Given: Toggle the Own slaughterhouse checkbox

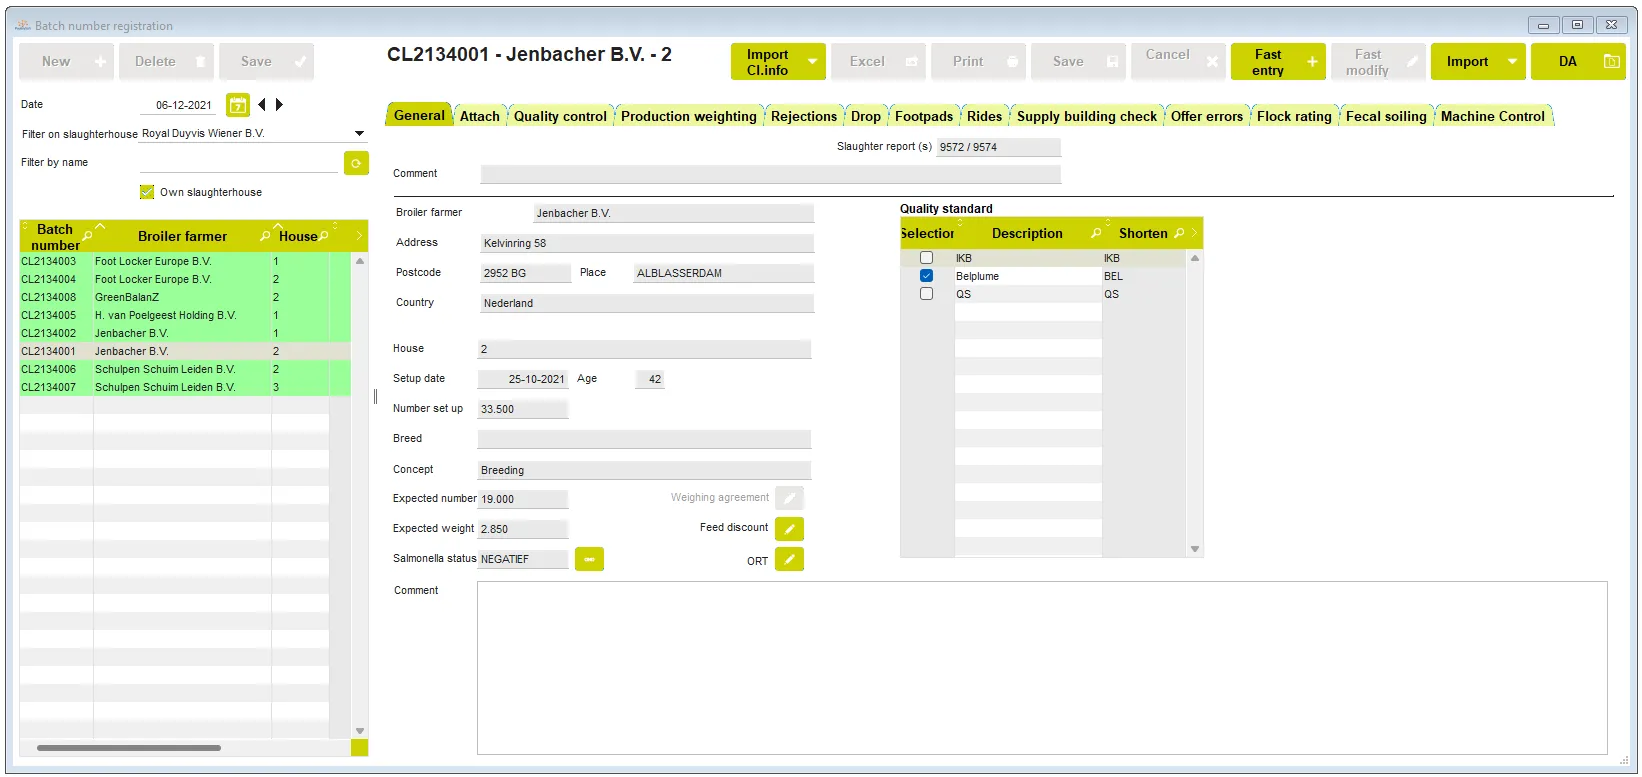Looking at the screenshot, I should coord(147,192).
